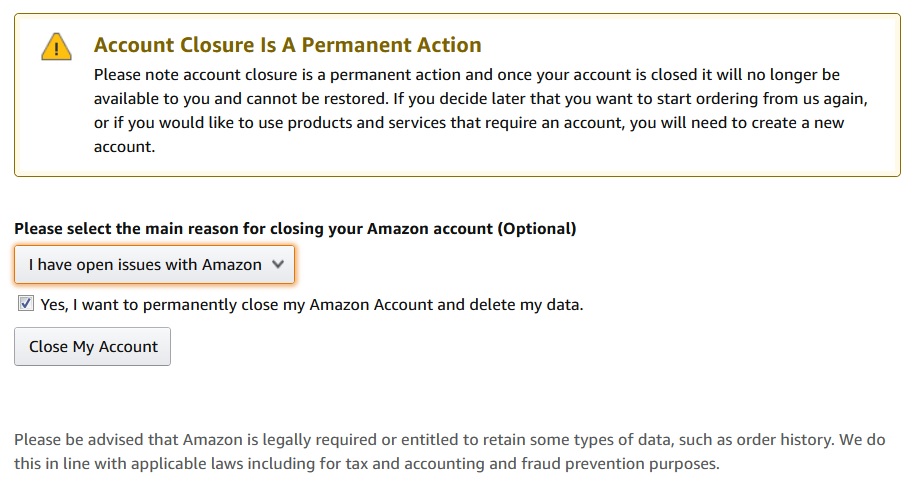
Task: Click the yellow warning triangle icon
Action: [56, 47]
